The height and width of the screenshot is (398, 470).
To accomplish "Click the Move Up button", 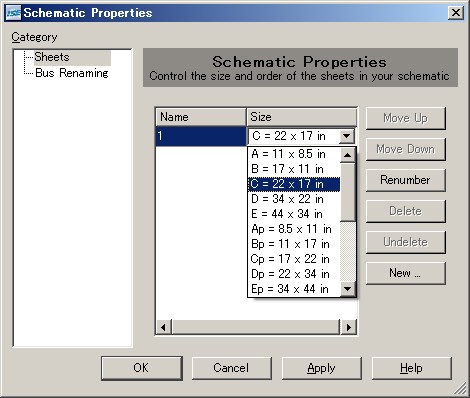I will tap(406, 118).
